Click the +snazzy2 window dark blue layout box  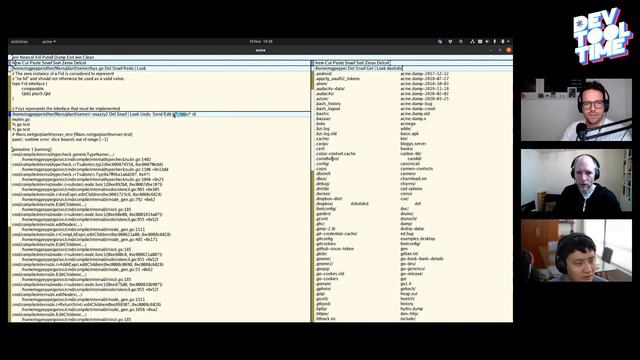pos(10,114)
